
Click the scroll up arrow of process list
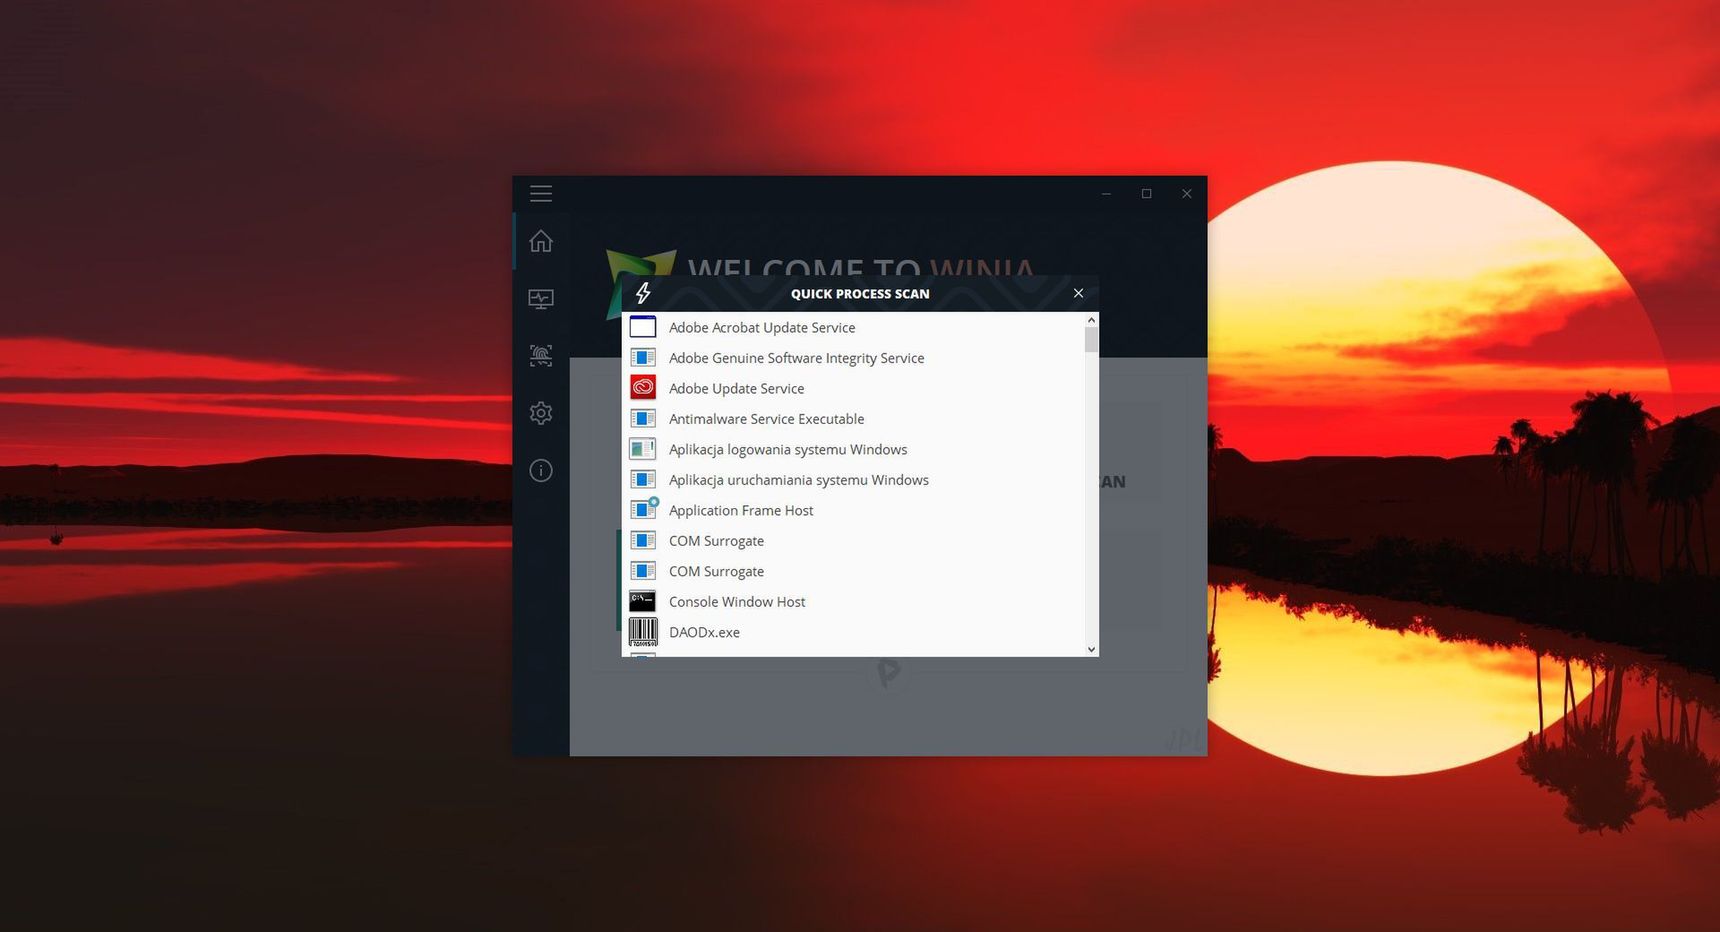1091,320
